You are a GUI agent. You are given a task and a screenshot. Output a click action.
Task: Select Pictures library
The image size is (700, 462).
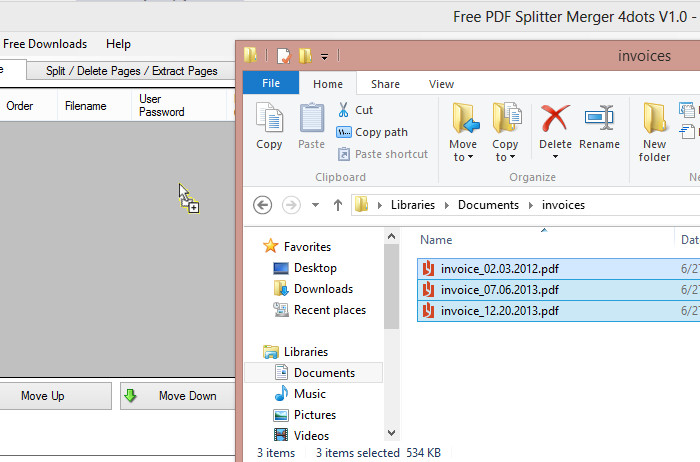pyautogui.click(x=315, y=415)
